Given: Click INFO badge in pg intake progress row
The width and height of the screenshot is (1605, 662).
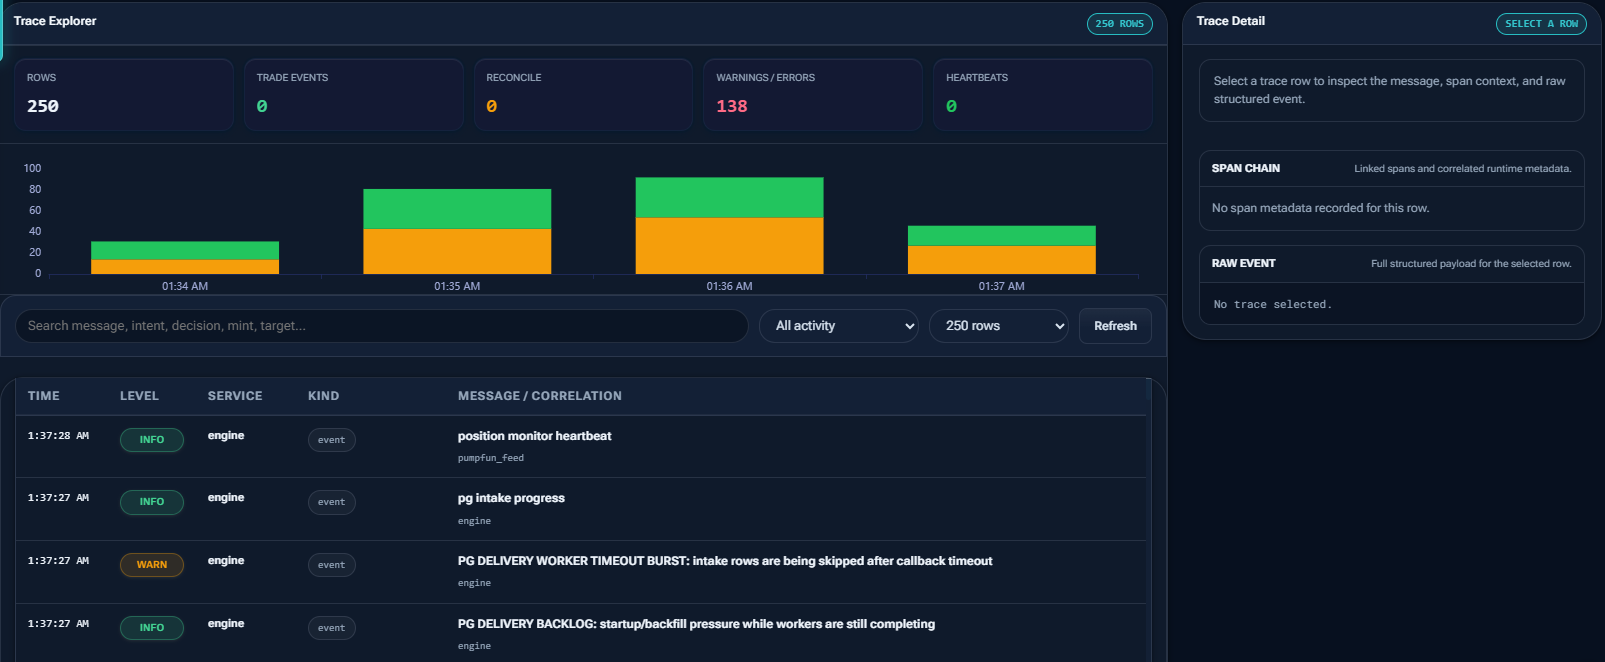Looking at the screenshot, I should coord(152,502).
